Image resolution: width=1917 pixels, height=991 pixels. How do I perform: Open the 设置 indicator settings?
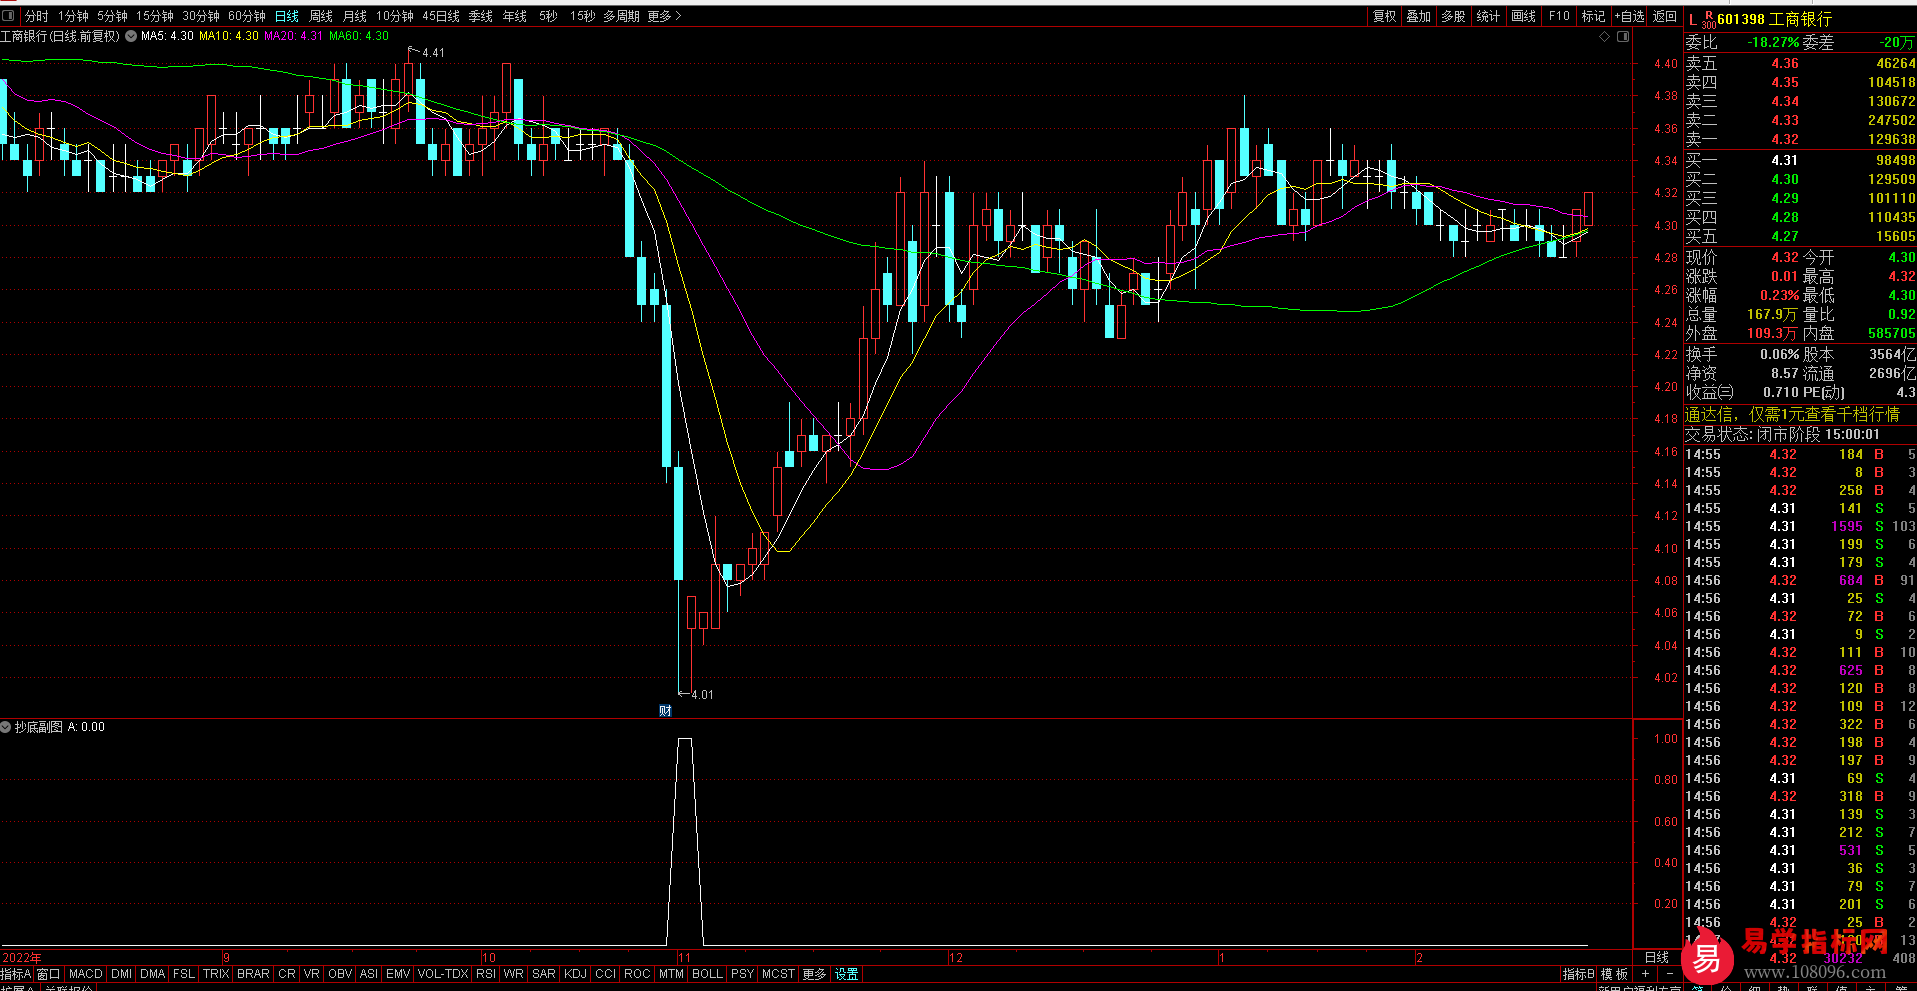[x=847, y=973]
